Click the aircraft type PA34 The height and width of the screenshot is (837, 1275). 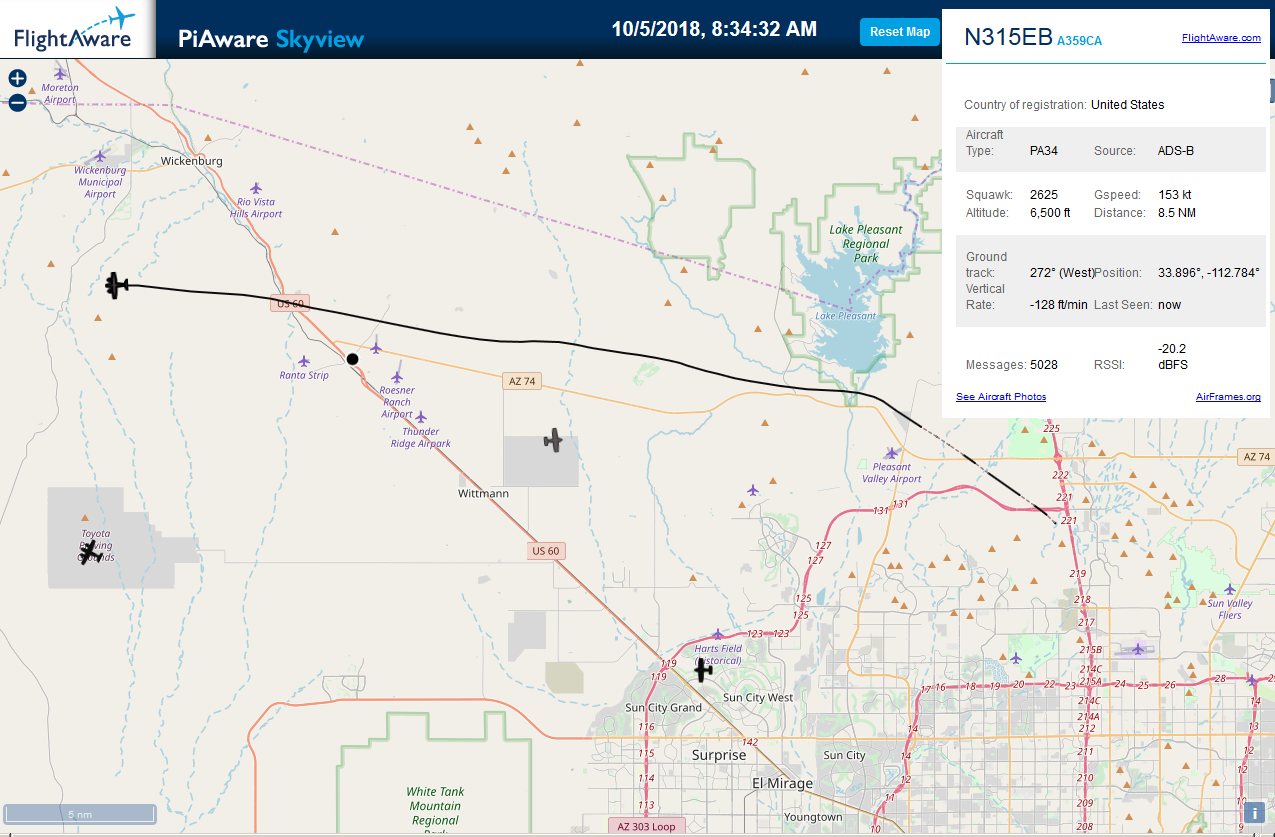1044,151
